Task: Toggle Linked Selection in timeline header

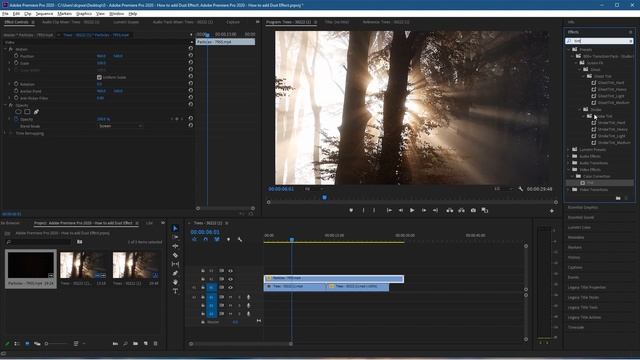Action: click(217, 240)
